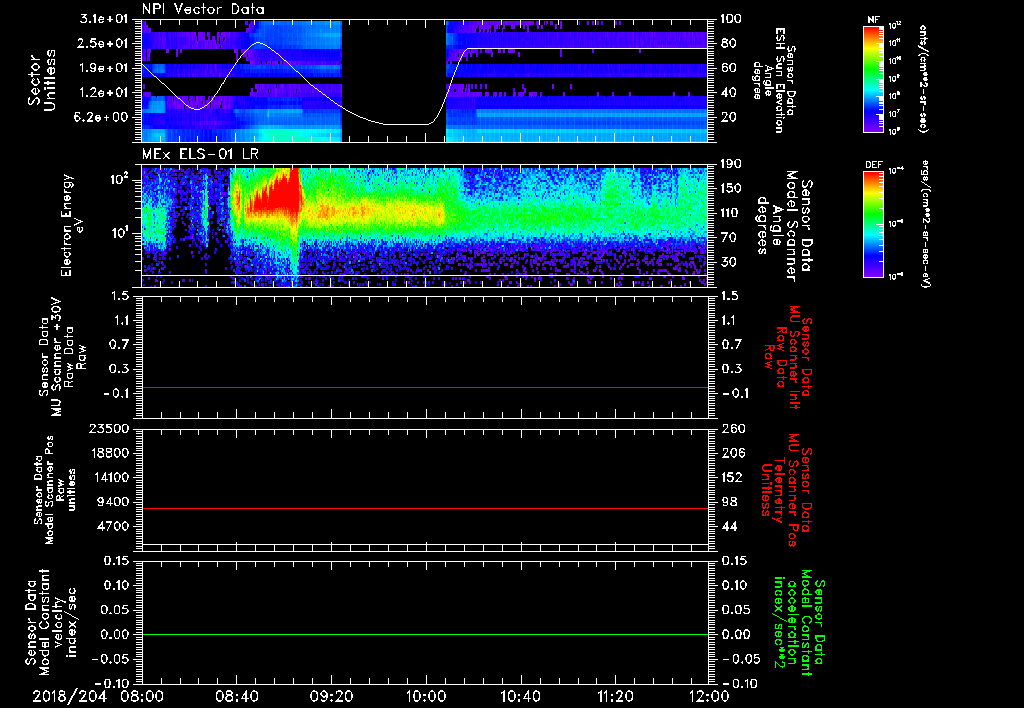Click the "10:40" time tick label

pyautogui.click(x=520, y=697)
